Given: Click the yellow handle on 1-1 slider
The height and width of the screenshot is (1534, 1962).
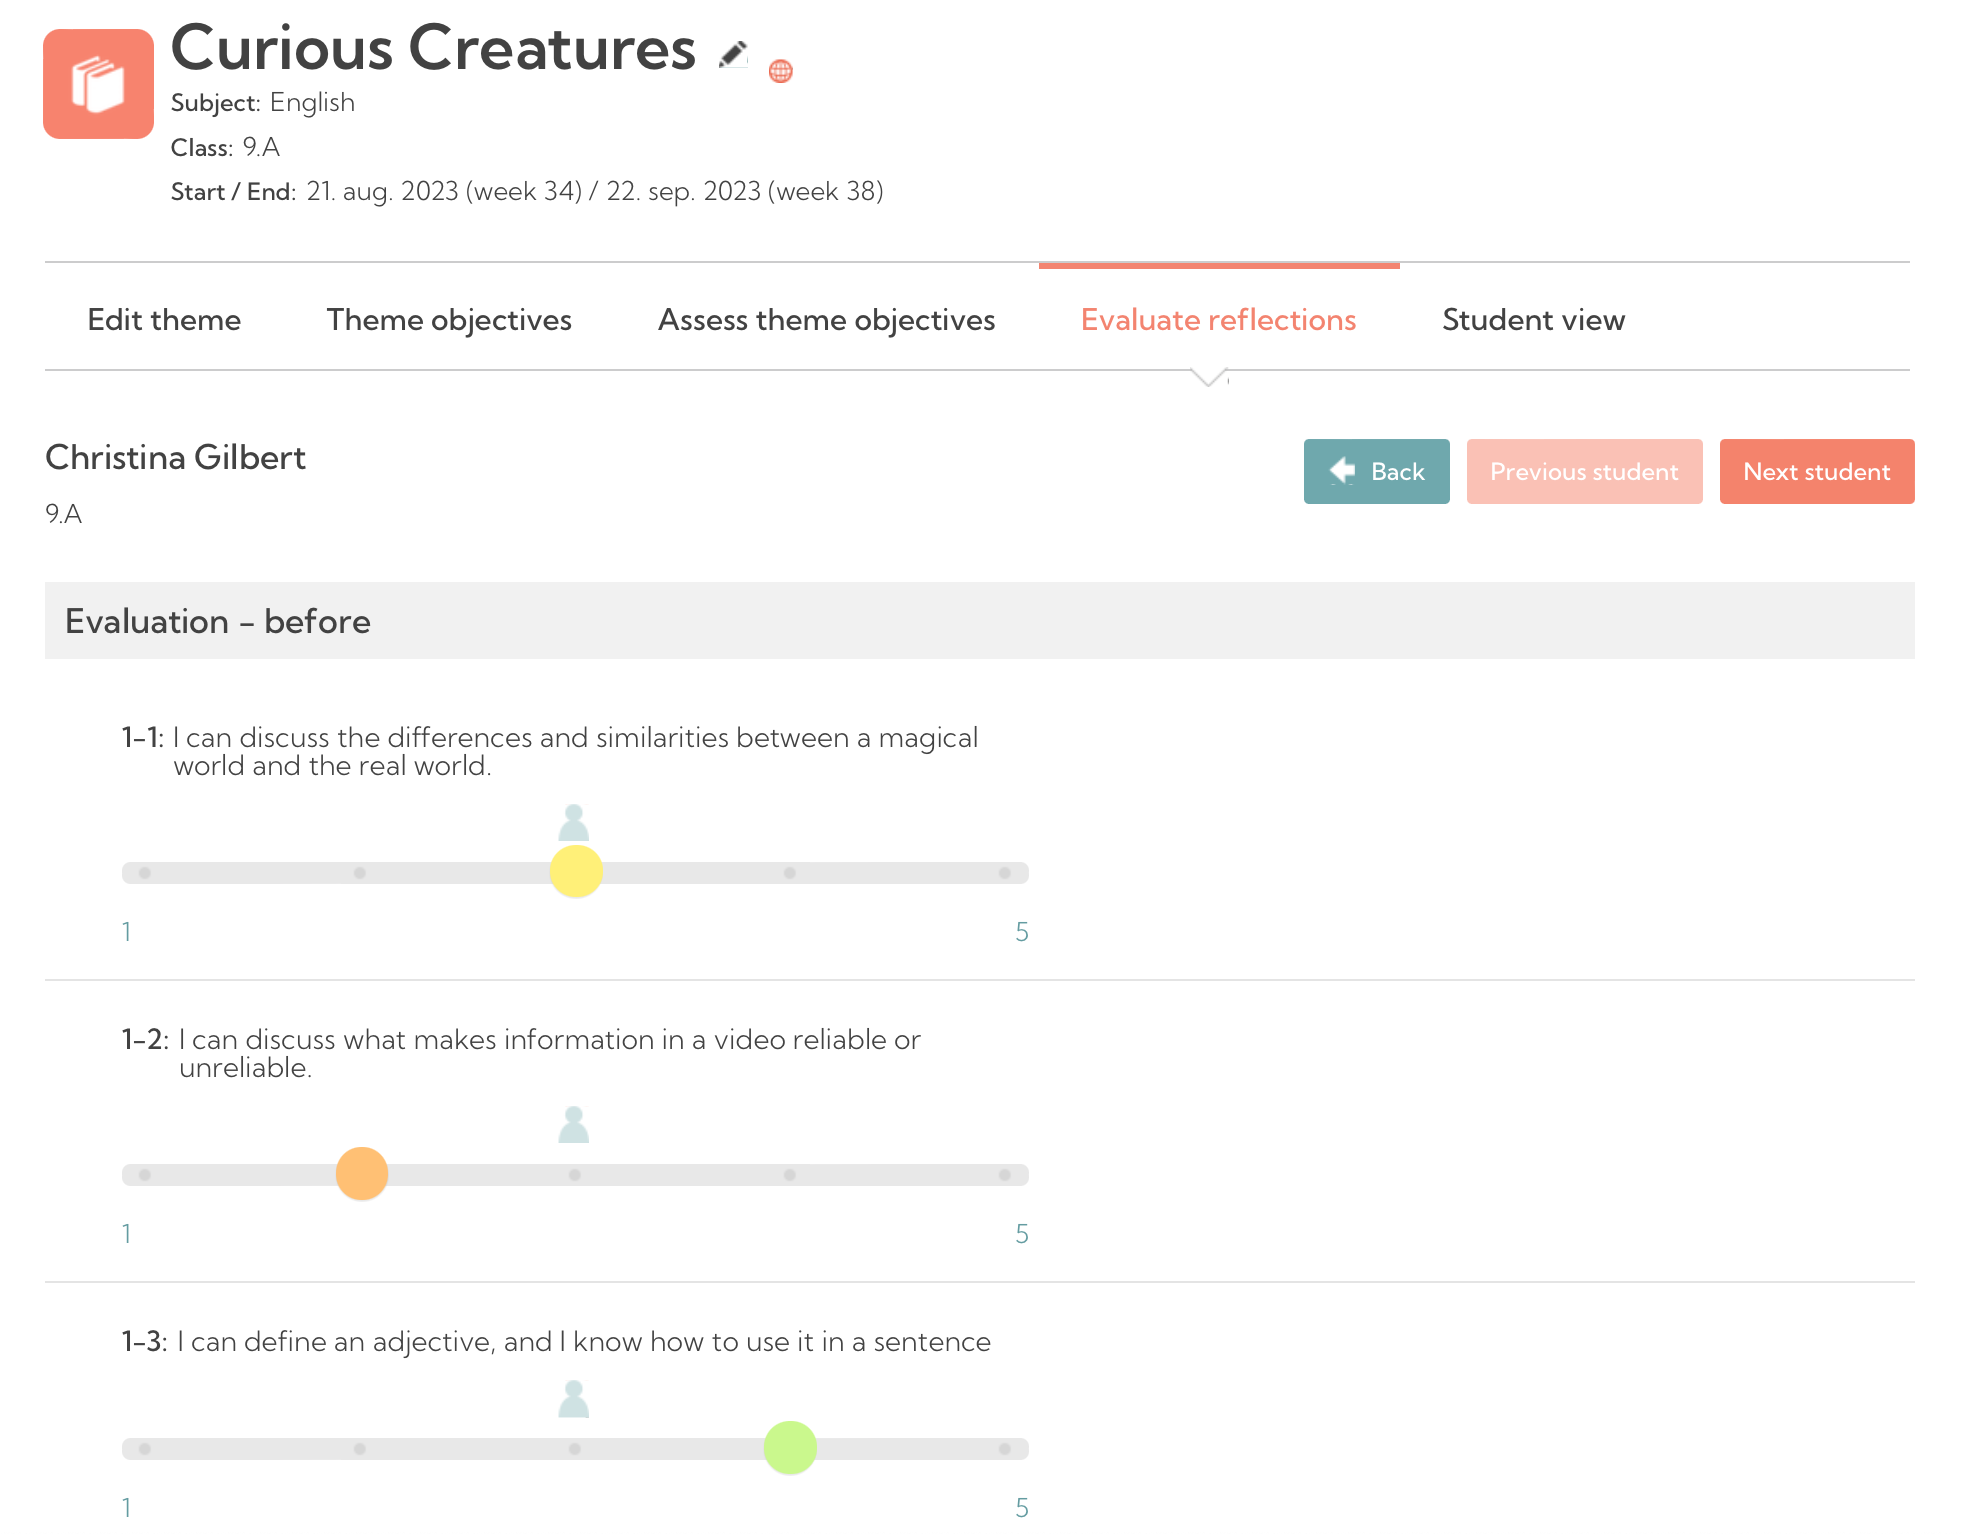Looking at the screenshot, I should click(576, 872).
